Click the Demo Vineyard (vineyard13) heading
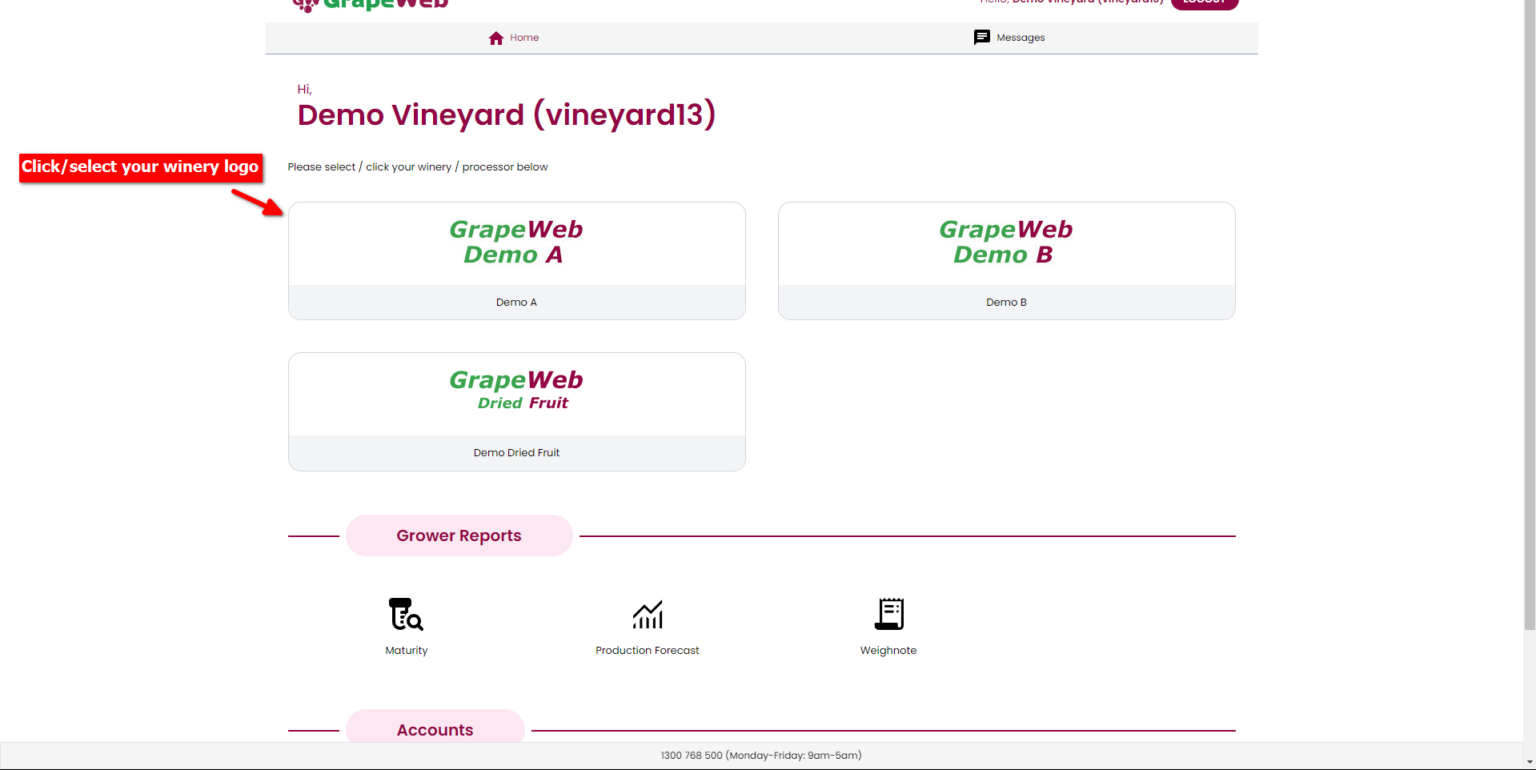 (507, 115)
